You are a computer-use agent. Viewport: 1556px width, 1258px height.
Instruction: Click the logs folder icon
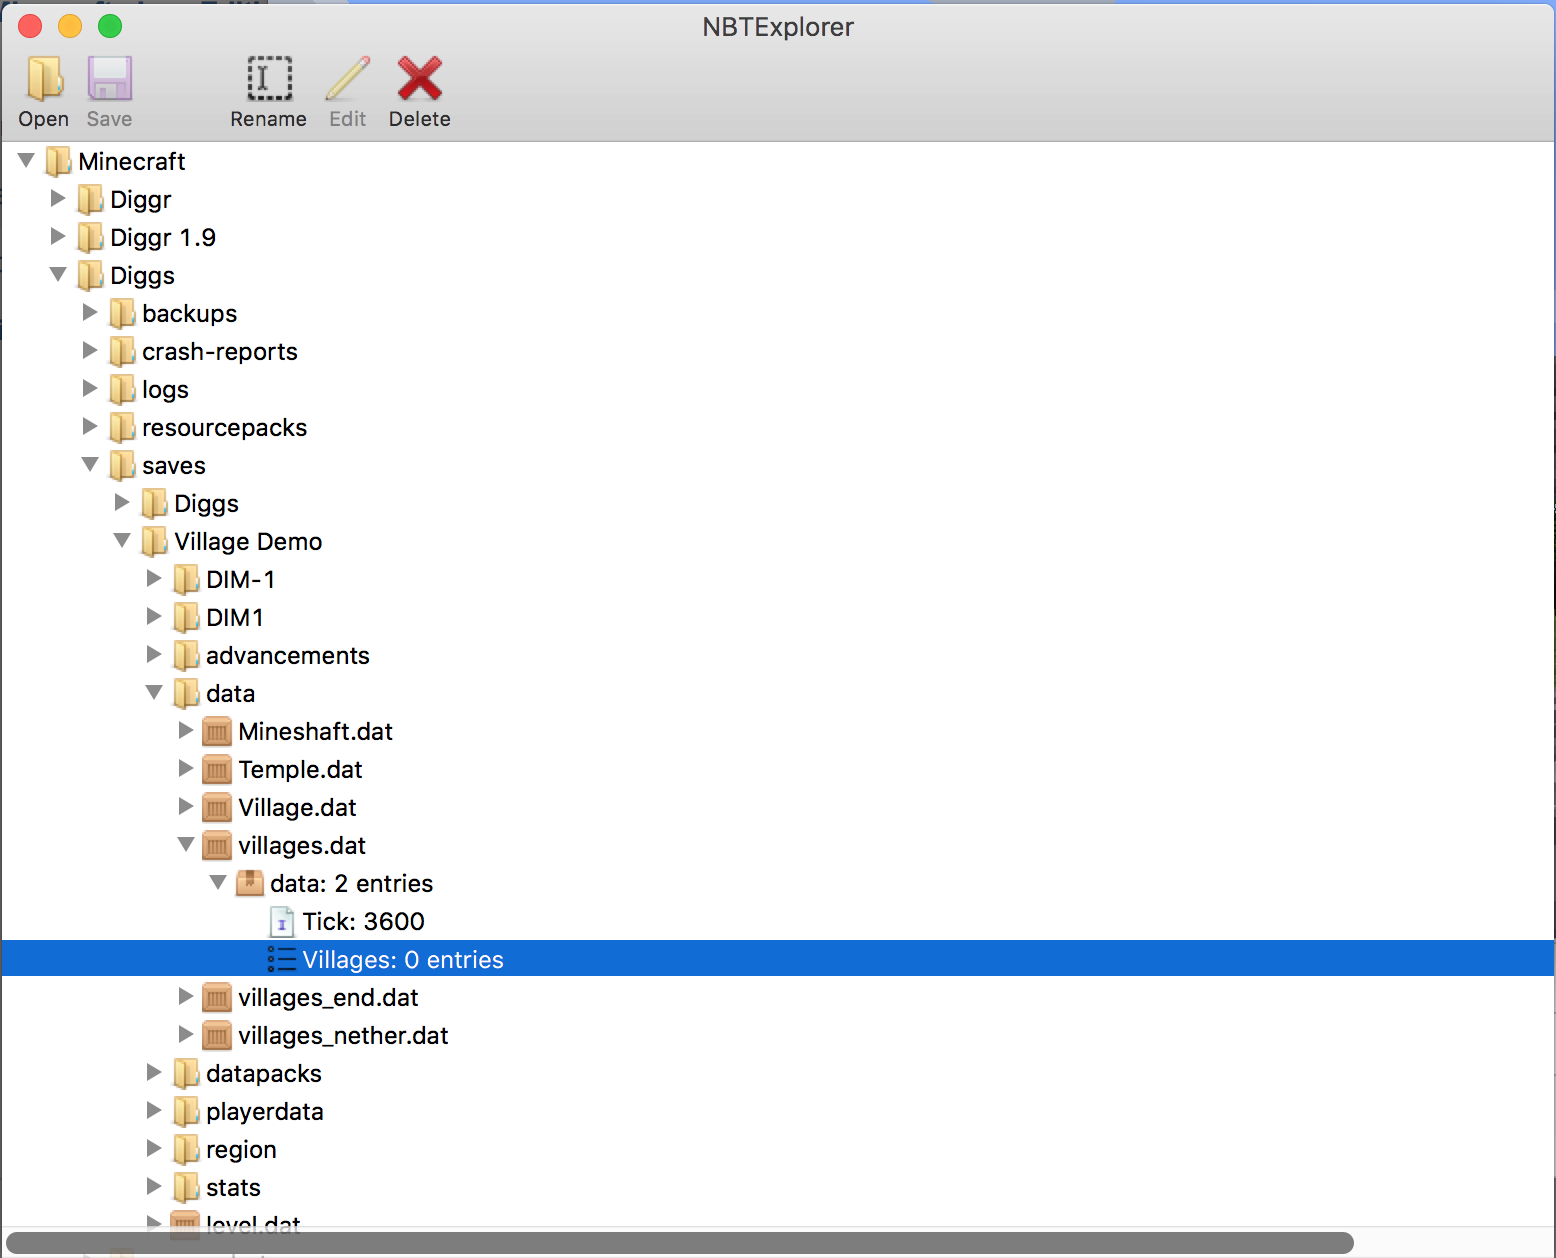click(122, 389)
